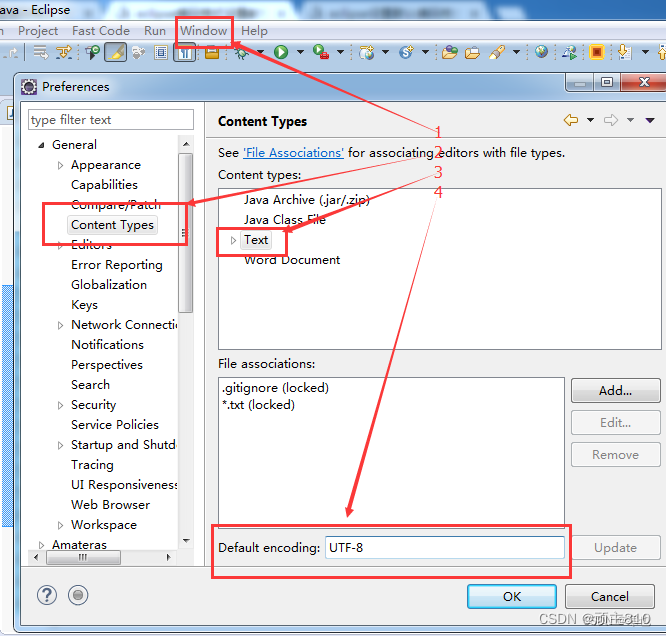This screenshot has width=666, height=636.
Task: Click the Open Type folder icon
Action: [x=449, y=53]
